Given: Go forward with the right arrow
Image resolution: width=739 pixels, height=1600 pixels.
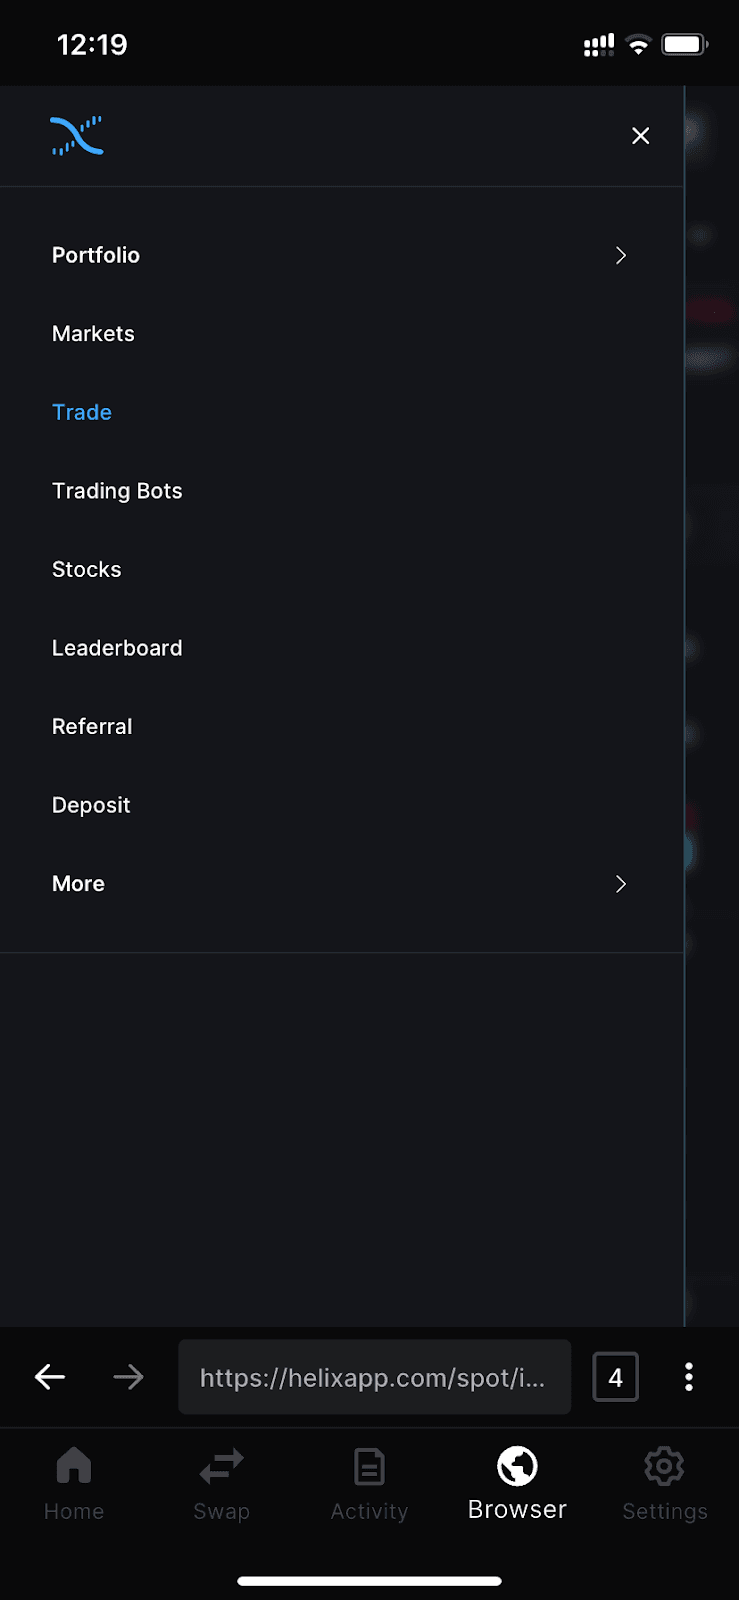Looking at the screenshot, I should pyautogui.click(x=128, y=1377).
